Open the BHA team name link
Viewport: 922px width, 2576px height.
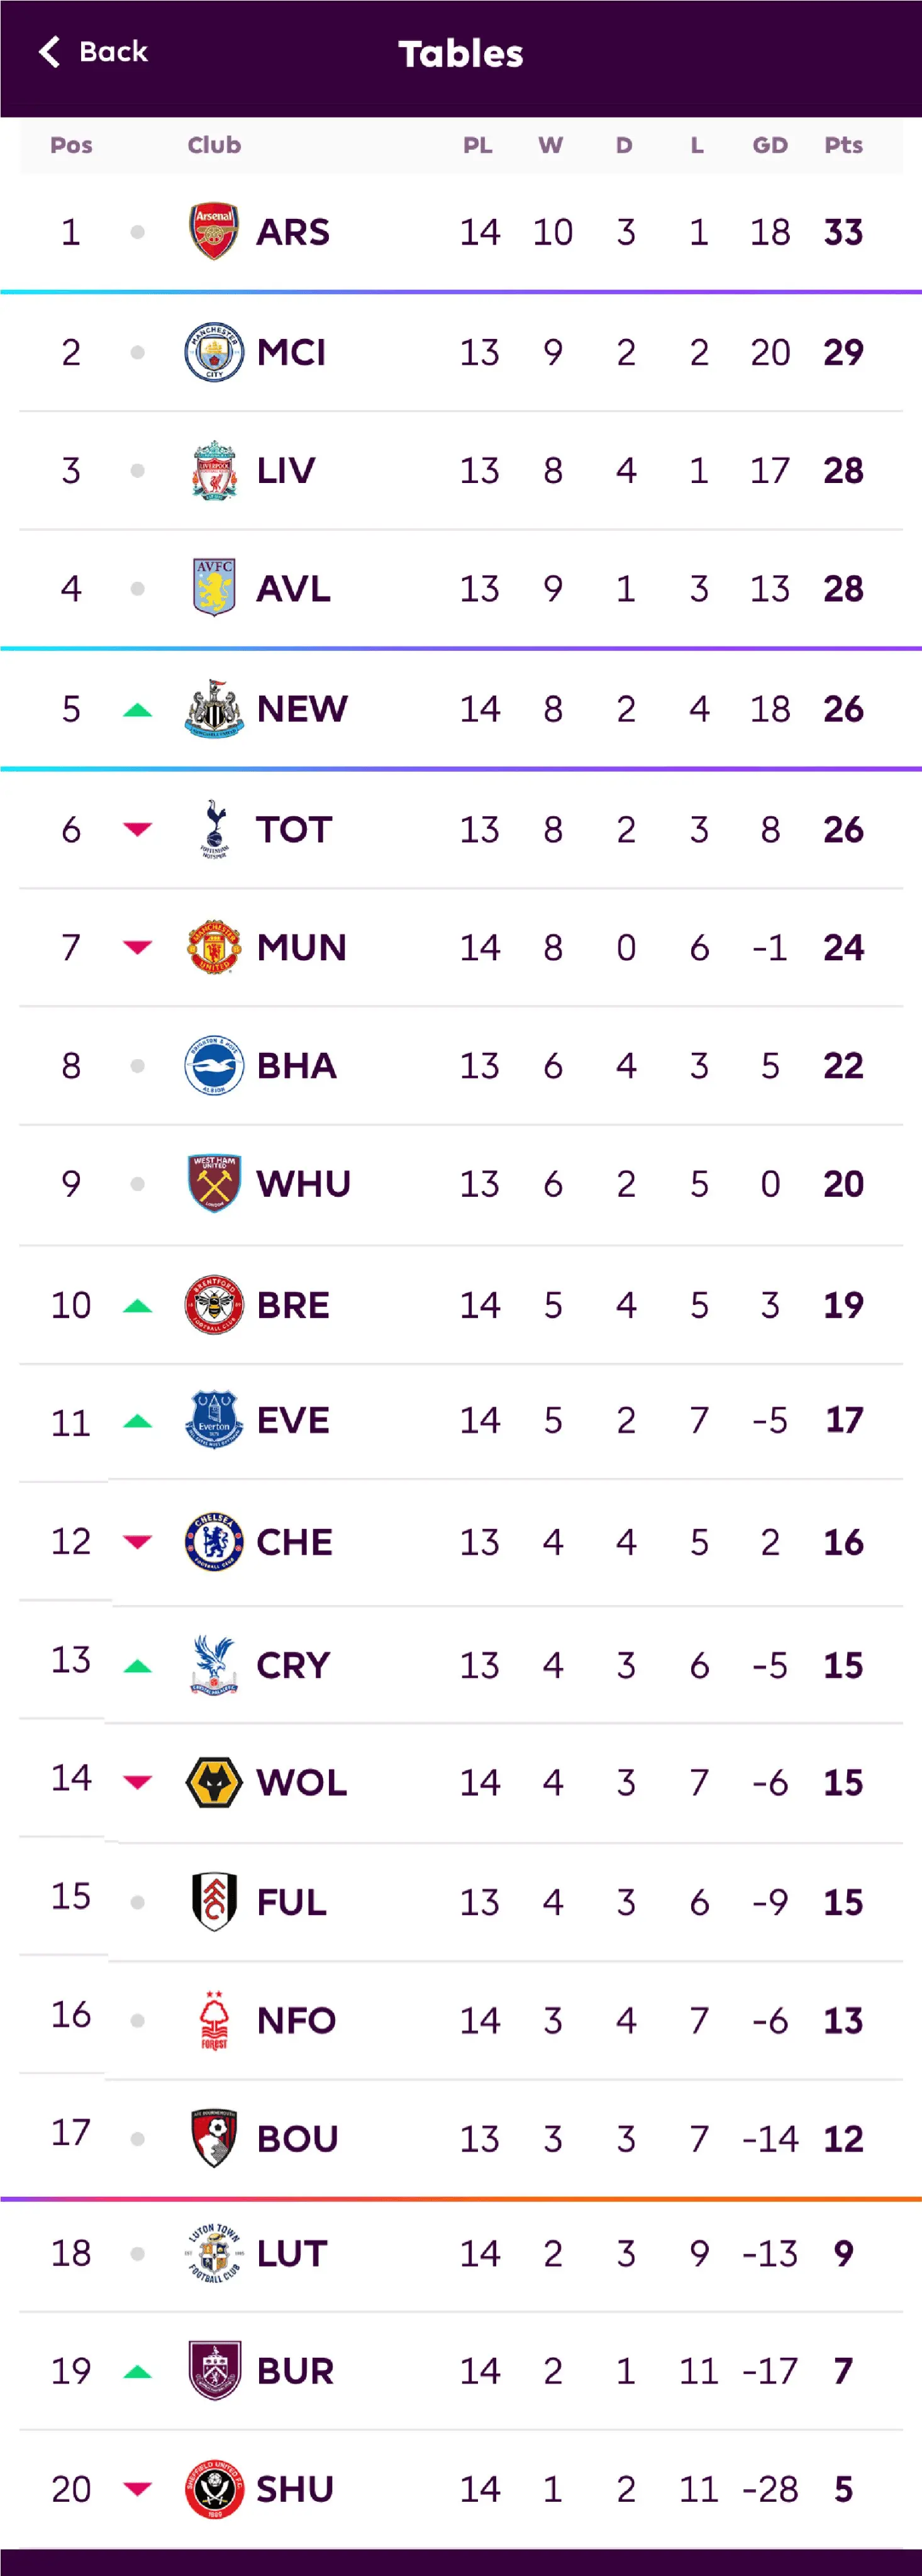click(x=296, y=1066)
